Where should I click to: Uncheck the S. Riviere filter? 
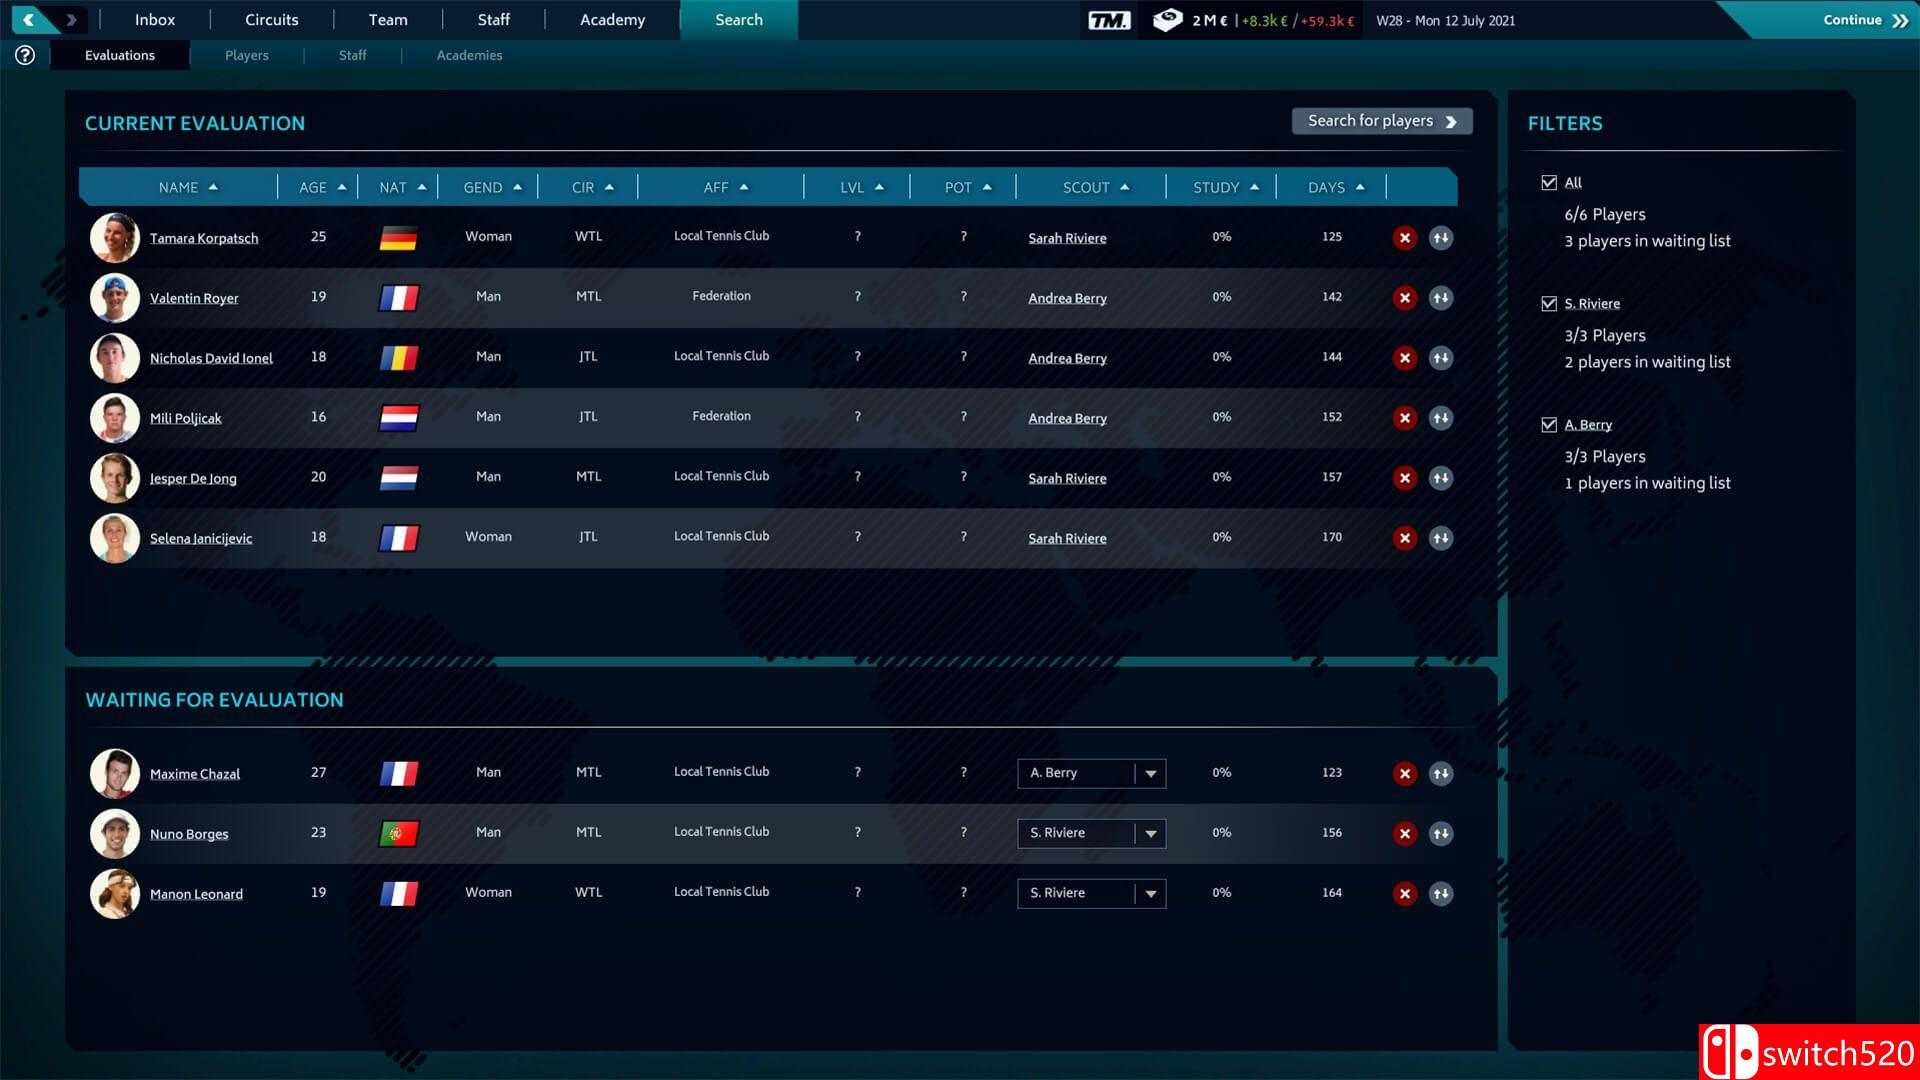pyautogui.click(x=1549, y=304)
